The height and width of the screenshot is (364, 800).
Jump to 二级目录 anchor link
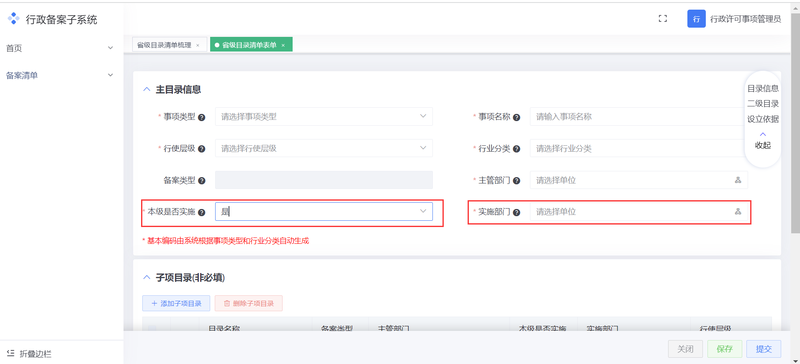click(763, 104)
